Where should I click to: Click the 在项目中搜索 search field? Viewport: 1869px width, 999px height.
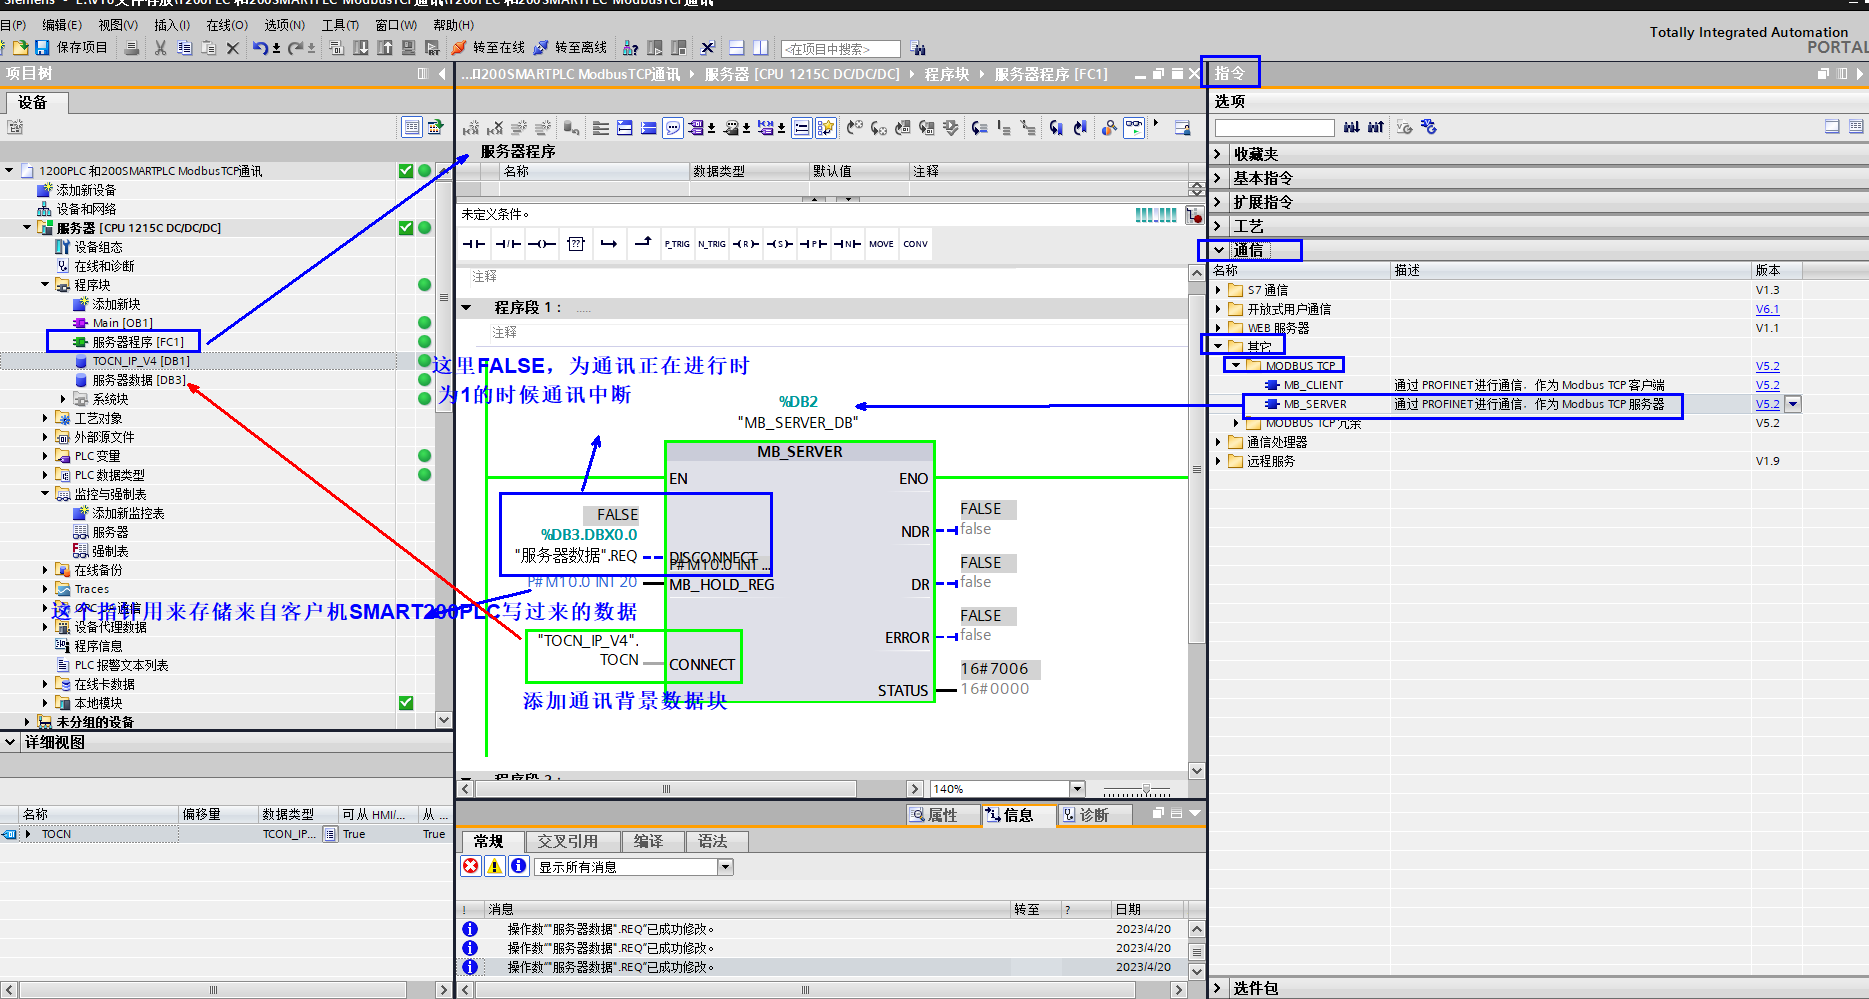pos(840,48)
